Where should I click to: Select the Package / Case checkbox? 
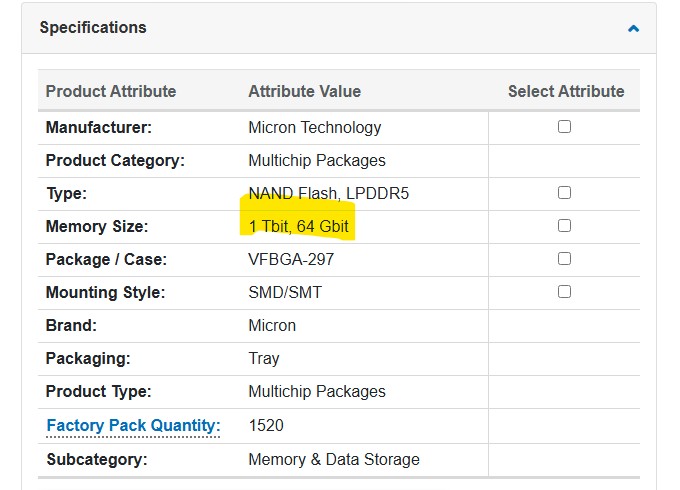click(564, 258)
